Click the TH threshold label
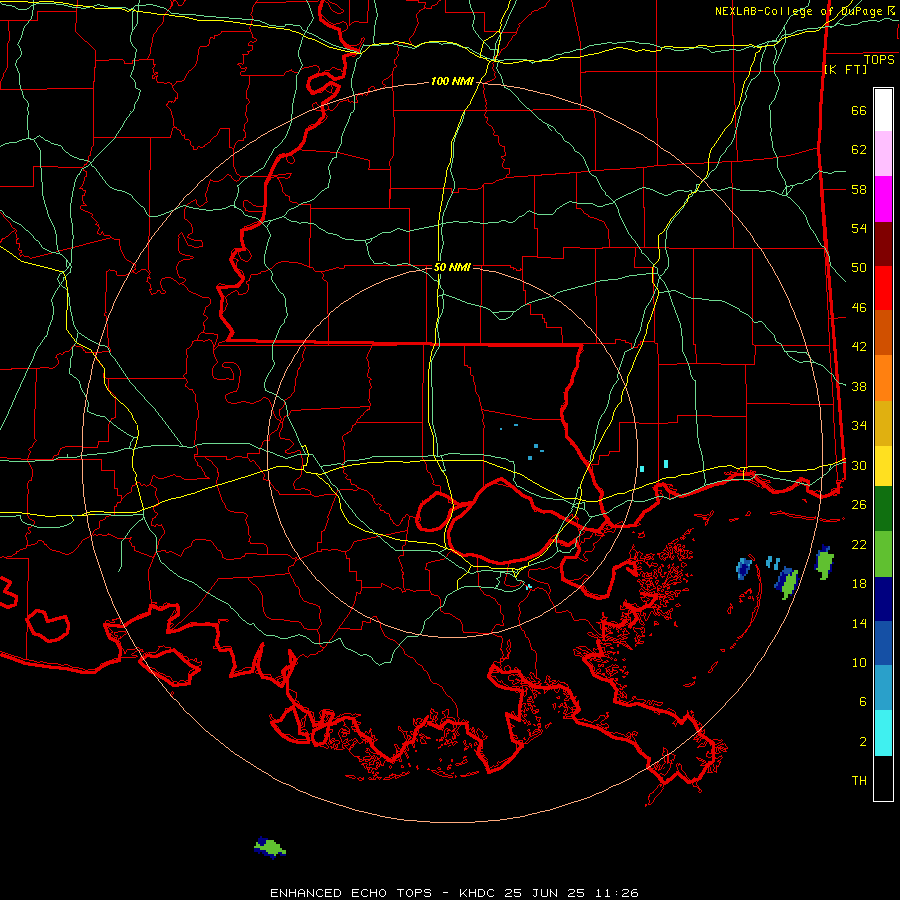 pos(859,780)
